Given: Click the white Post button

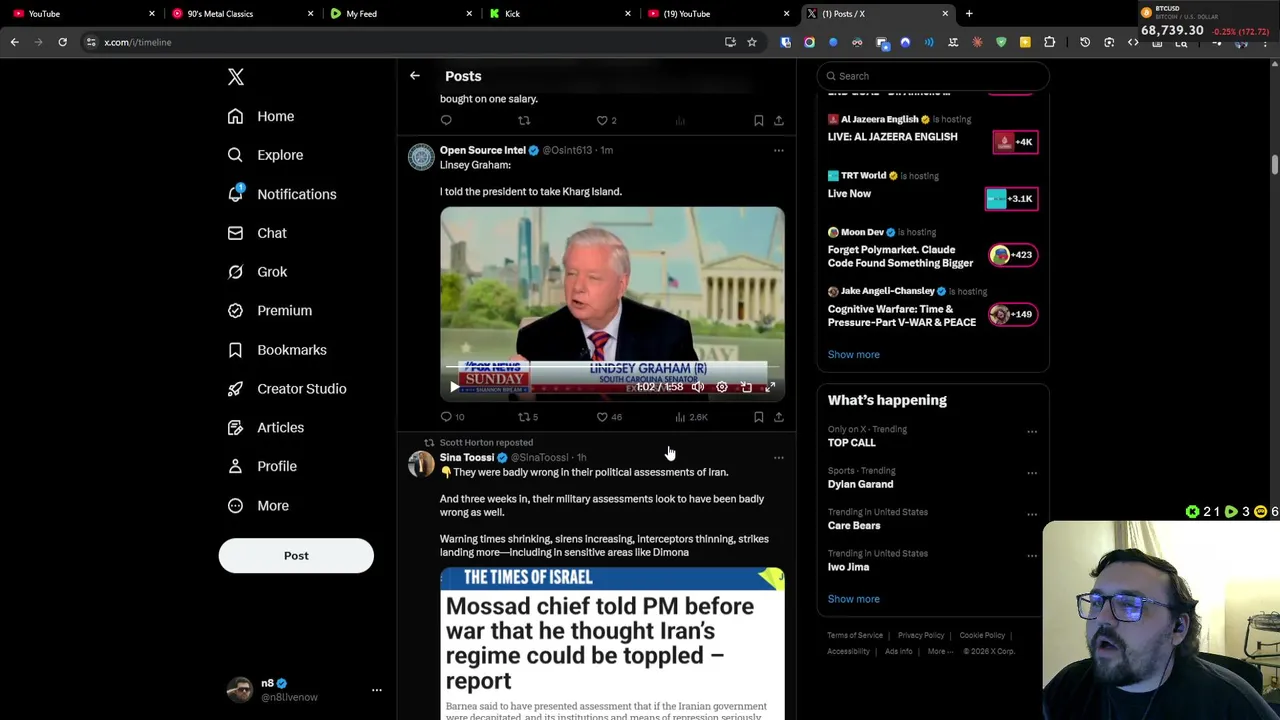Looking at the screenshot, I should (x=296, y=556).
